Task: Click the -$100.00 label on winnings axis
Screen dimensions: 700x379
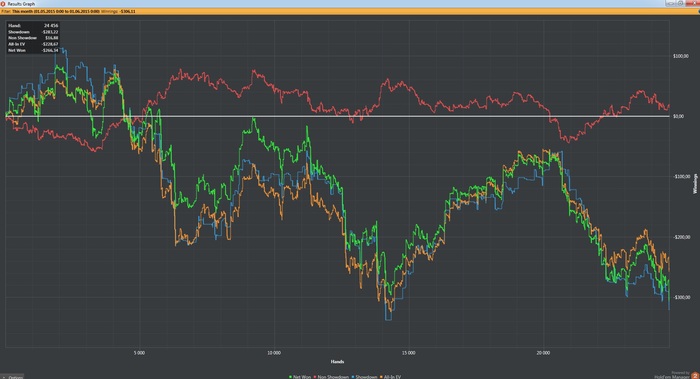Action: click(681, 176)
